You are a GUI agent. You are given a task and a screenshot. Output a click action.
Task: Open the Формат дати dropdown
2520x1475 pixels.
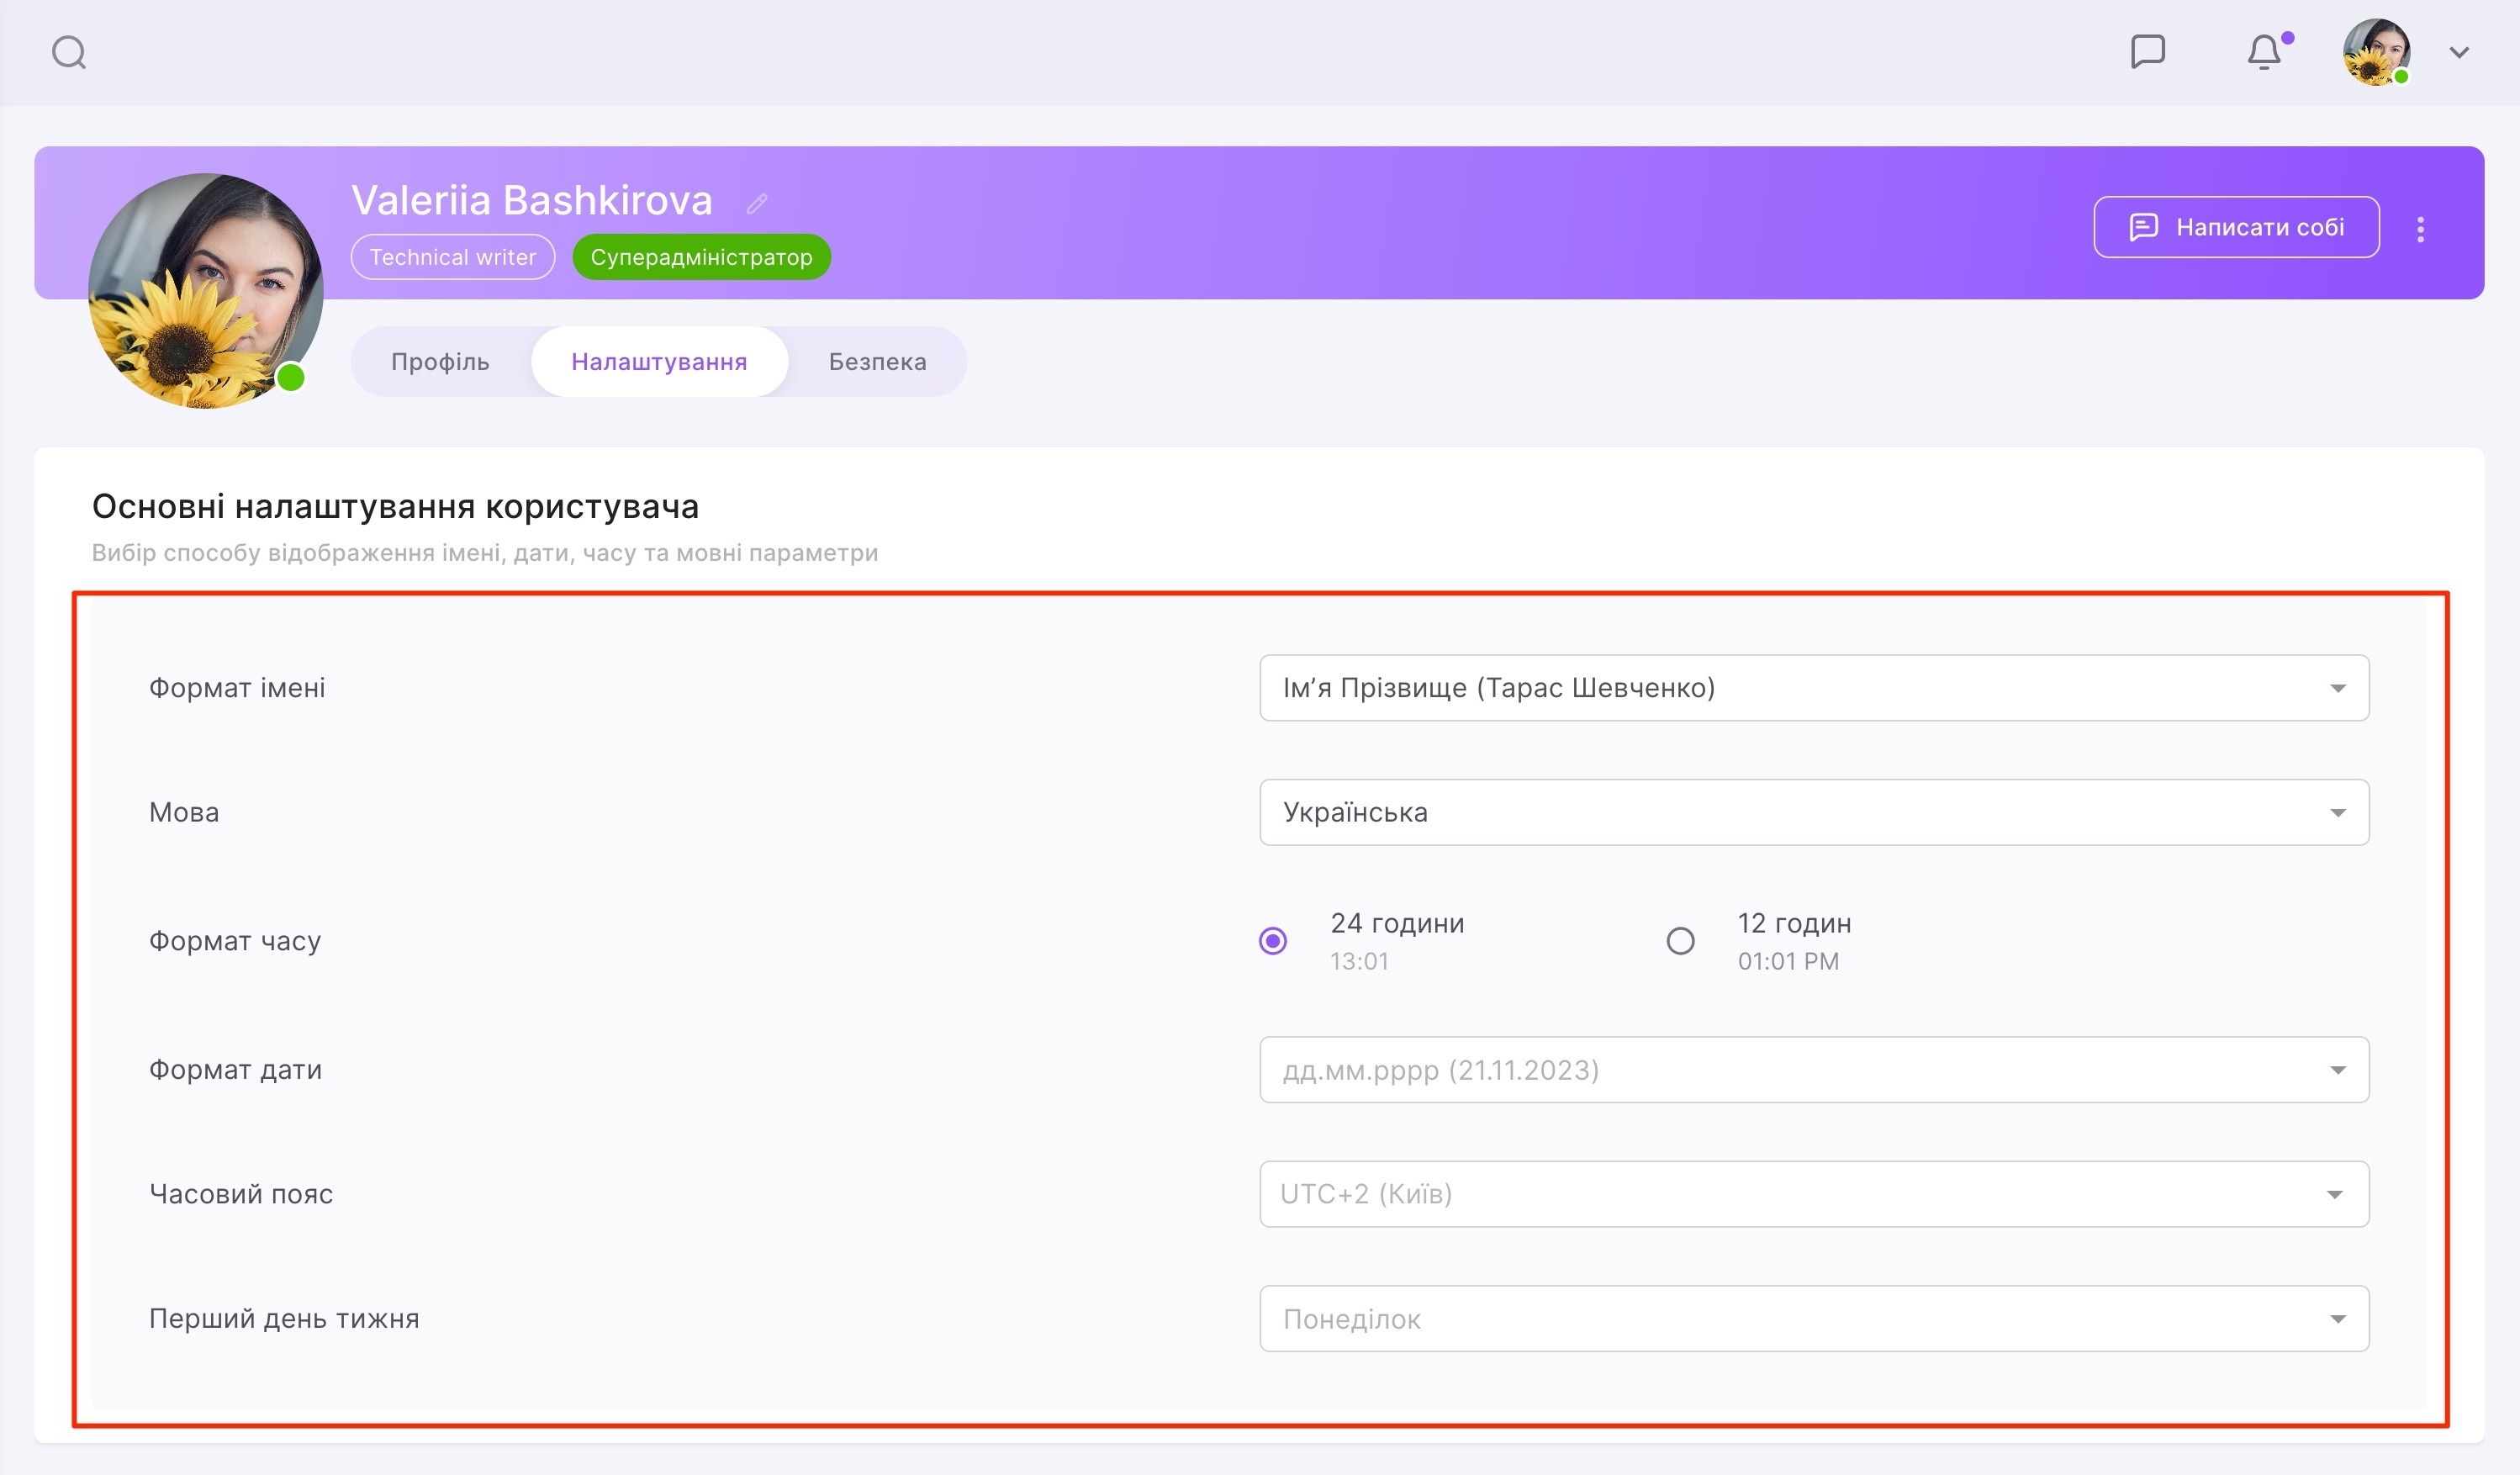(x=1813, y=1070)
